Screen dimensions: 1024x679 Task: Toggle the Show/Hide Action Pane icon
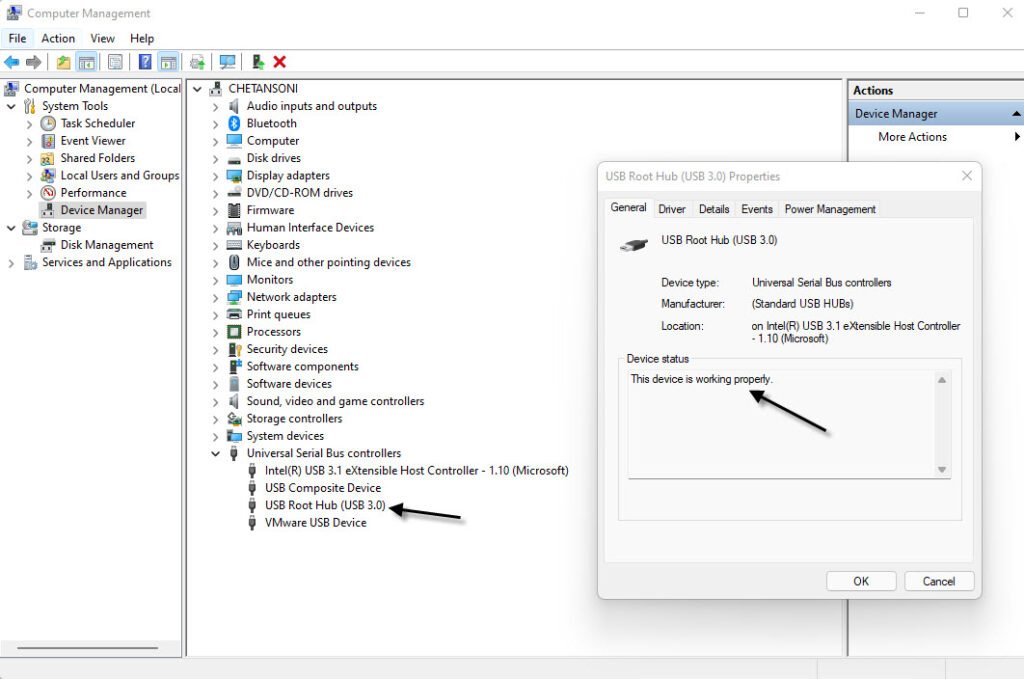(168, 61)
